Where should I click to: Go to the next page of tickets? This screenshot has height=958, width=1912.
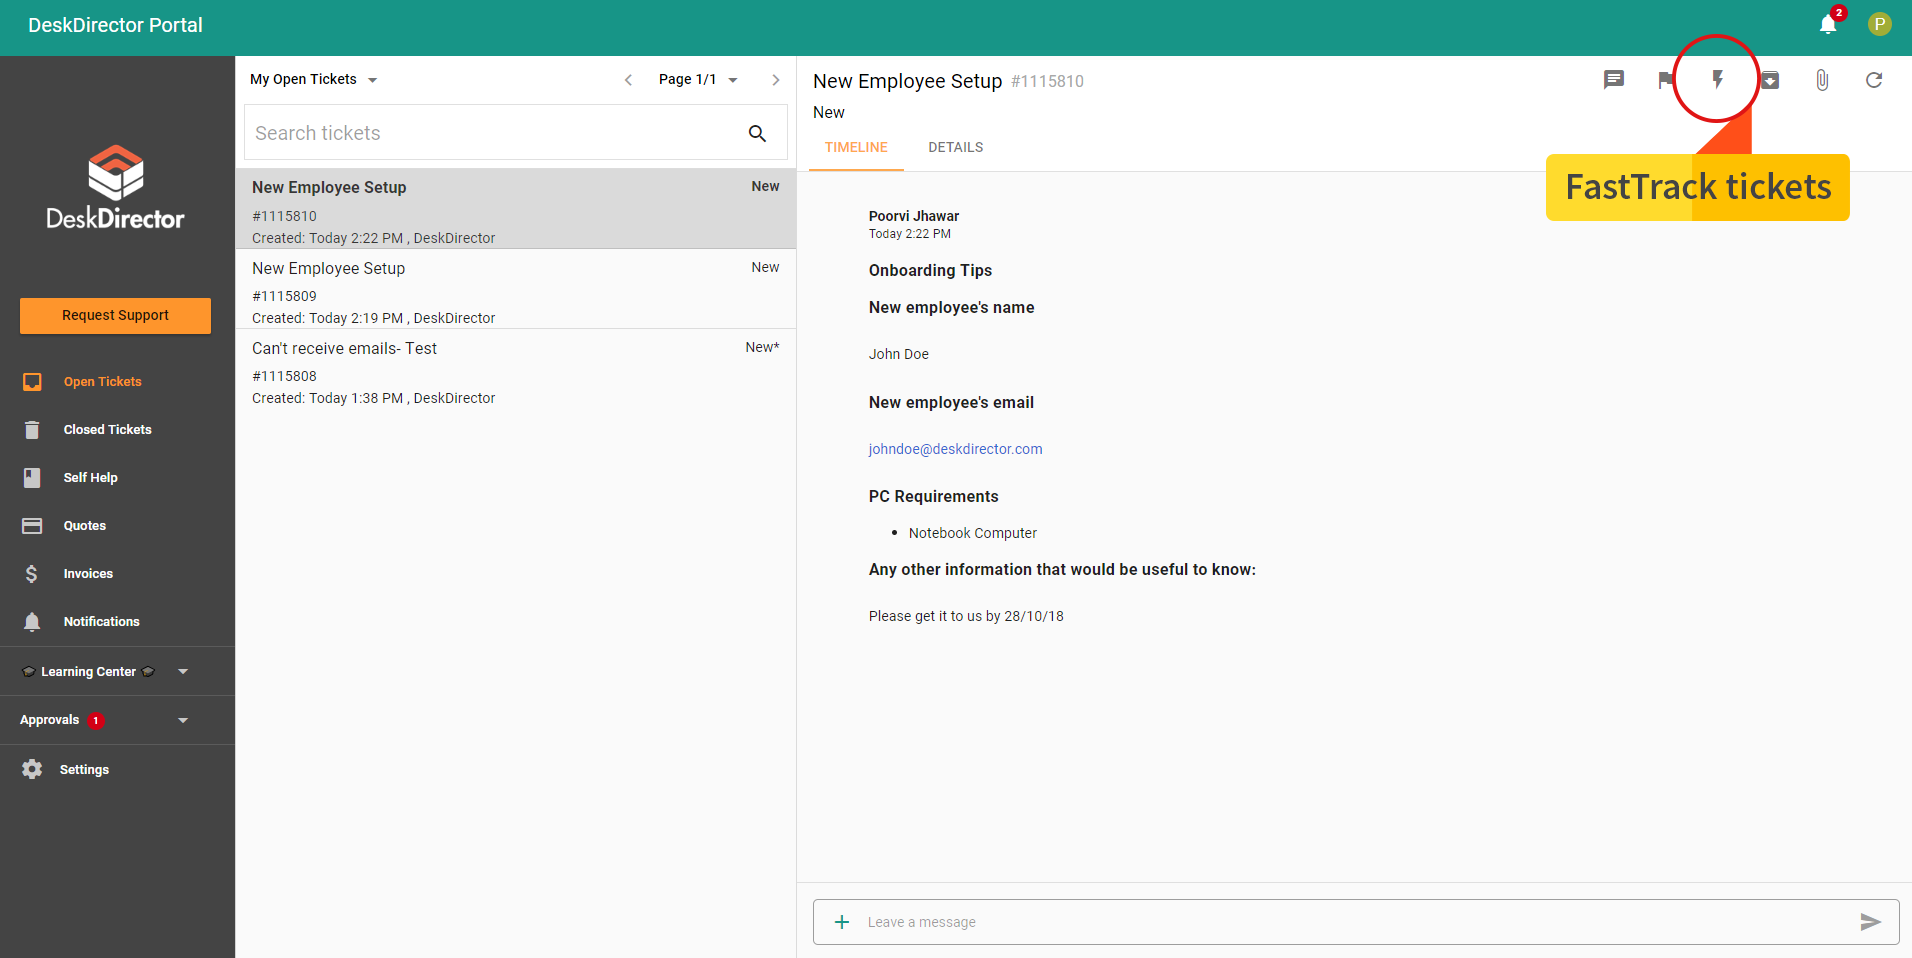click(x=776, y=80)
